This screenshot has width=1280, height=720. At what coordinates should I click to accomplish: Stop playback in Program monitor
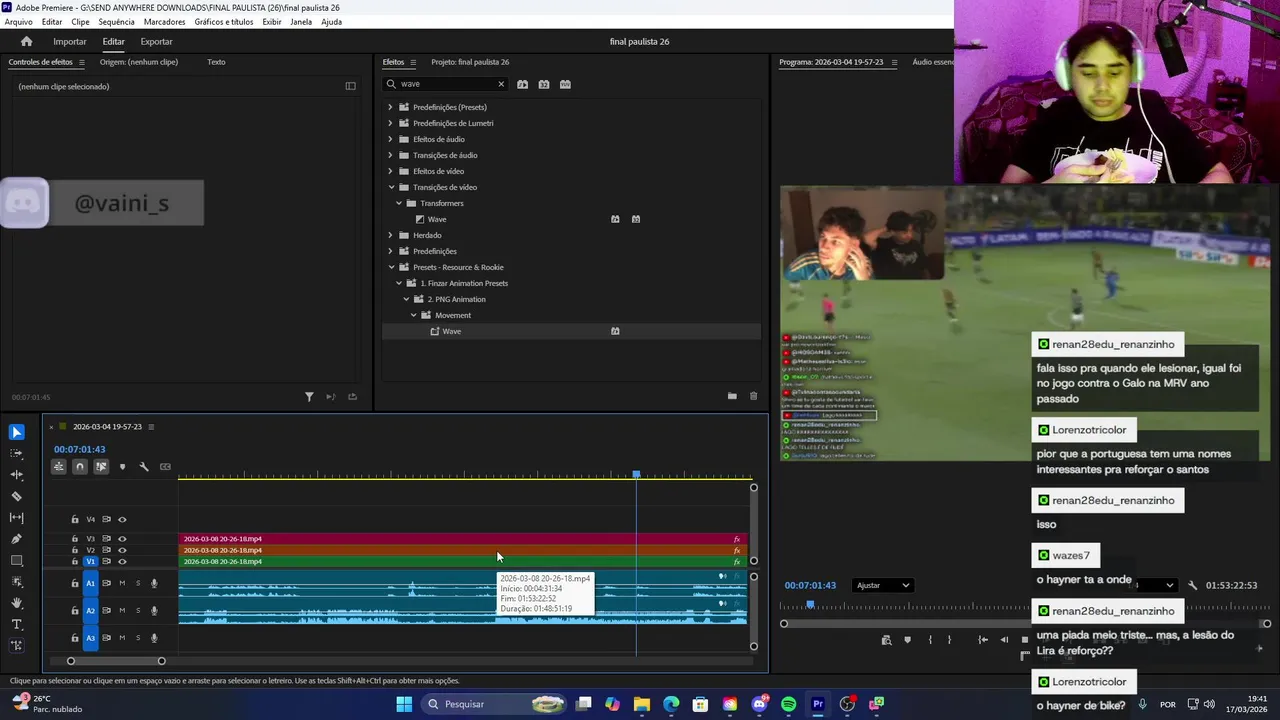(x=1025, y=640)
